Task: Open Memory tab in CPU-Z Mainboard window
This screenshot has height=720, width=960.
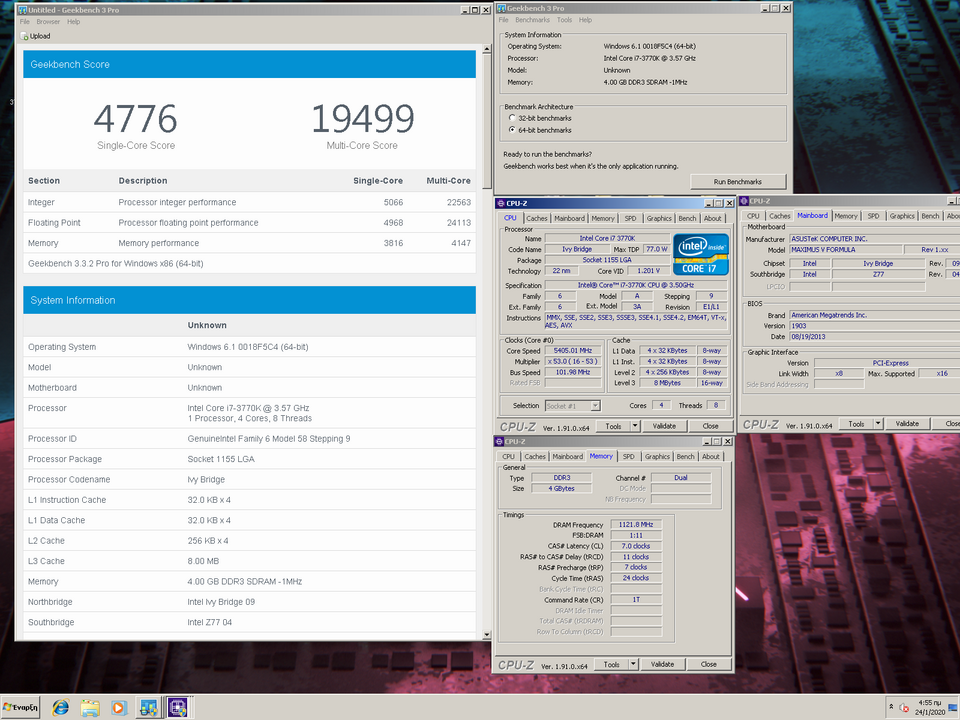Action: point(846,216)
